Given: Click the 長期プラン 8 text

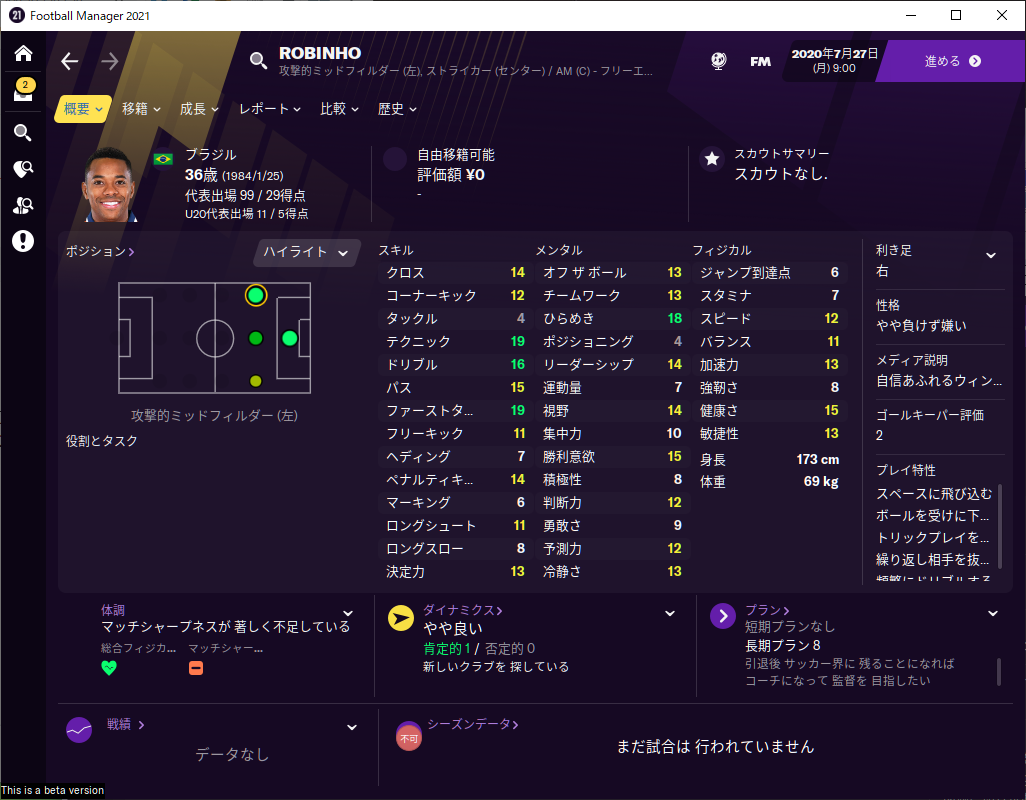Looking at the screenshot, I should 783,646.
